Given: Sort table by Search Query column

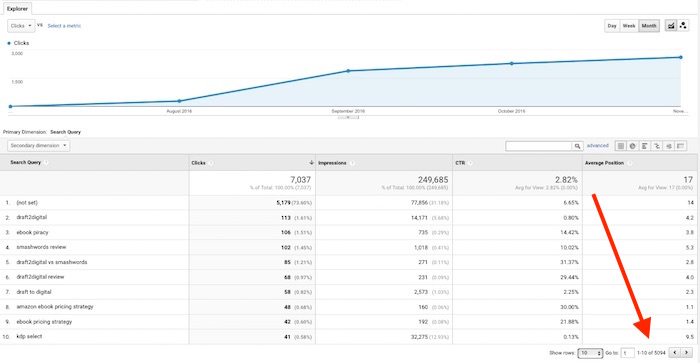Looking at the screenshot, I should point(25,163).
